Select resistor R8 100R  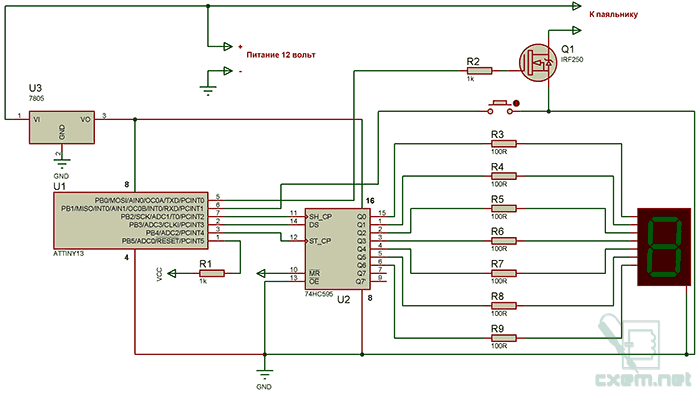click(x=504, y=305)
